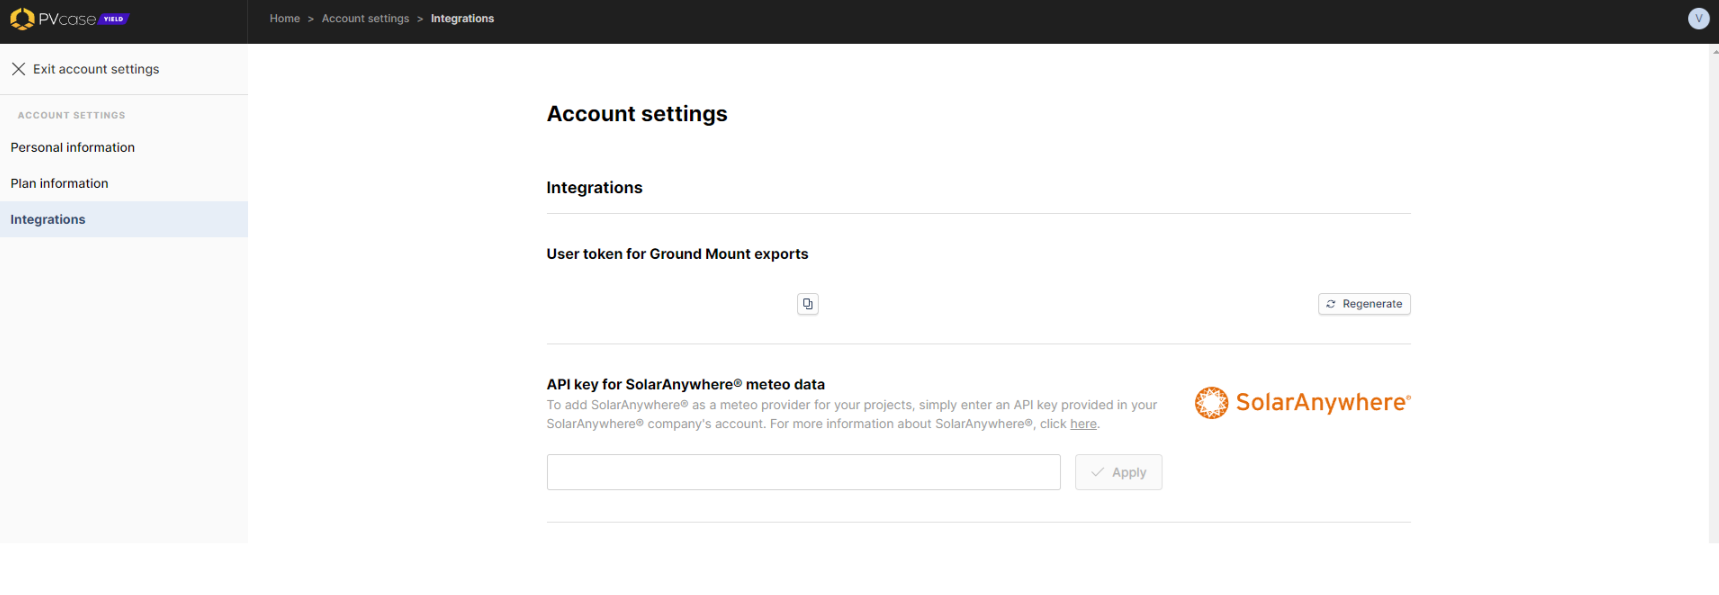Apply the SolarAnywhere API key

1118,472
